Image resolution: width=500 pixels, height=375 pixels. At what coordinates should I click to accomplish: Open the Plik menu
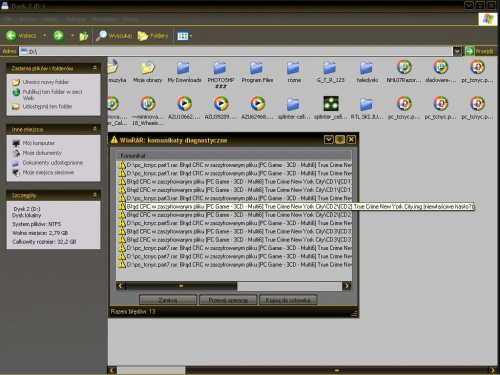[8, 19]
